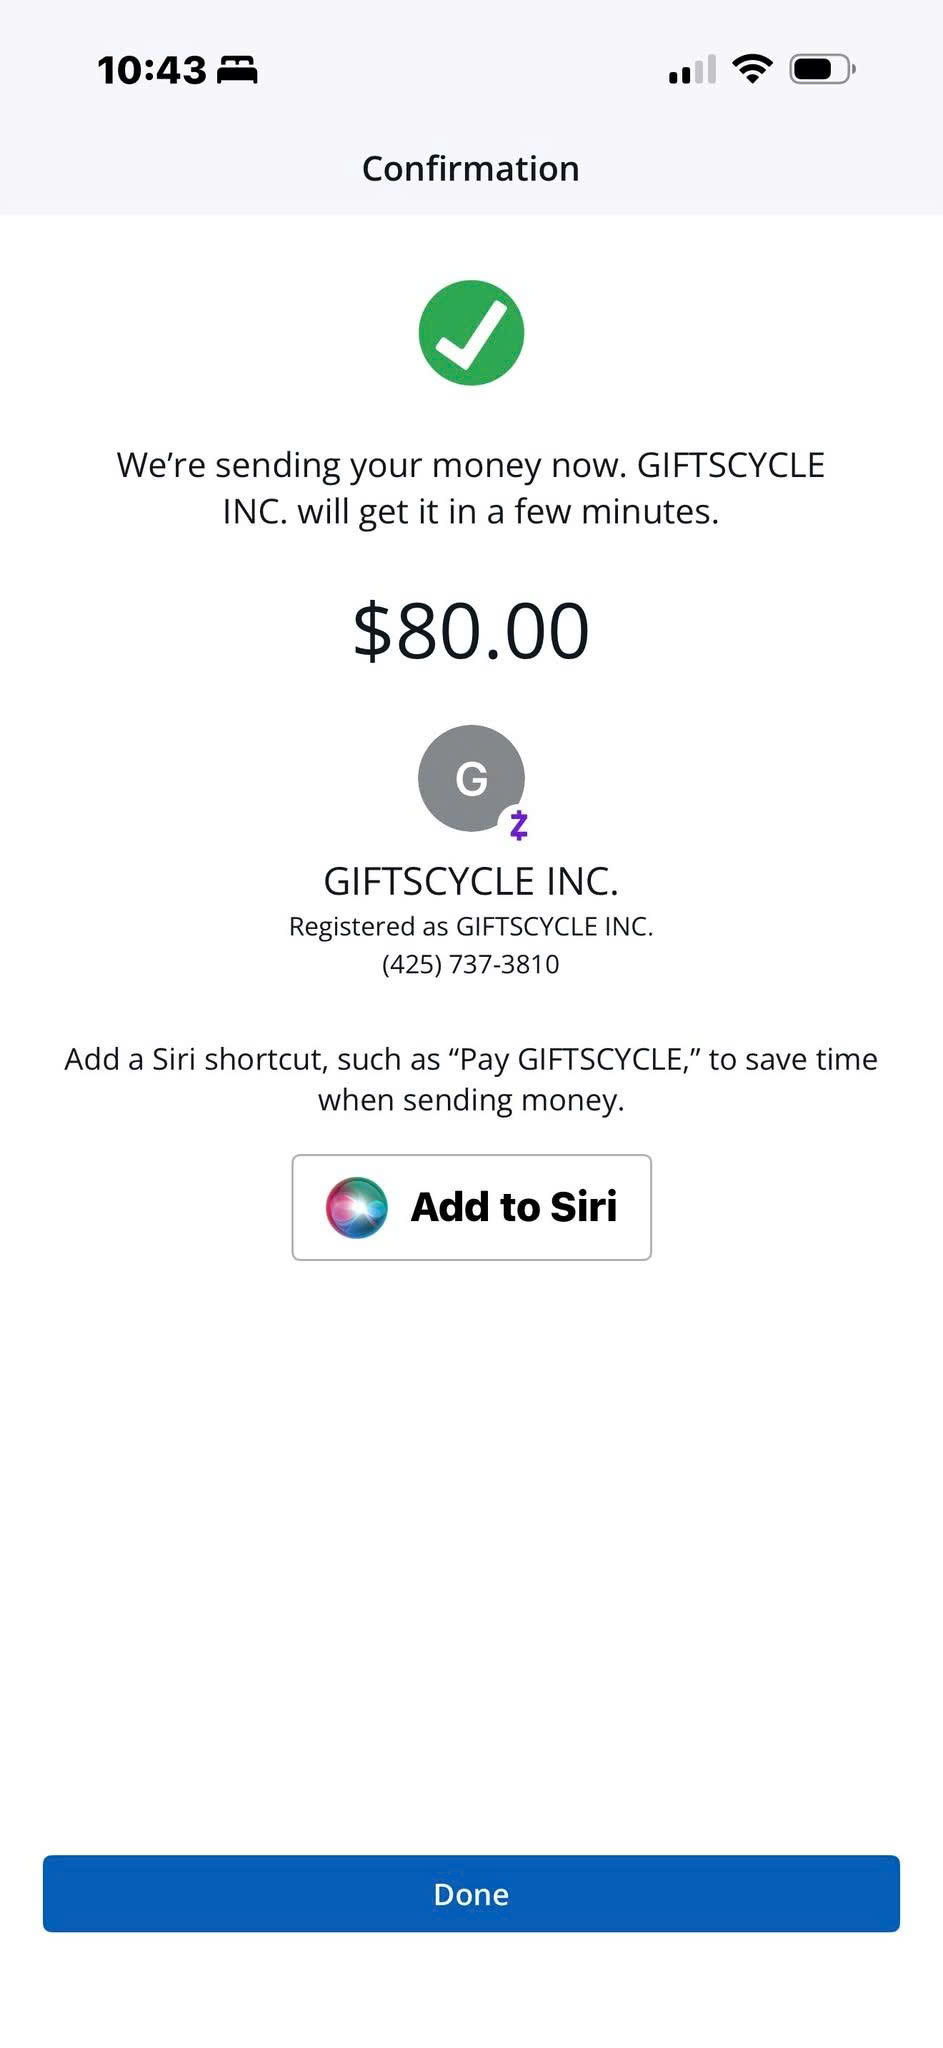943x2048 pixels.
Task: Tap the cellular signal bars icon
Action: coord(692,70)
